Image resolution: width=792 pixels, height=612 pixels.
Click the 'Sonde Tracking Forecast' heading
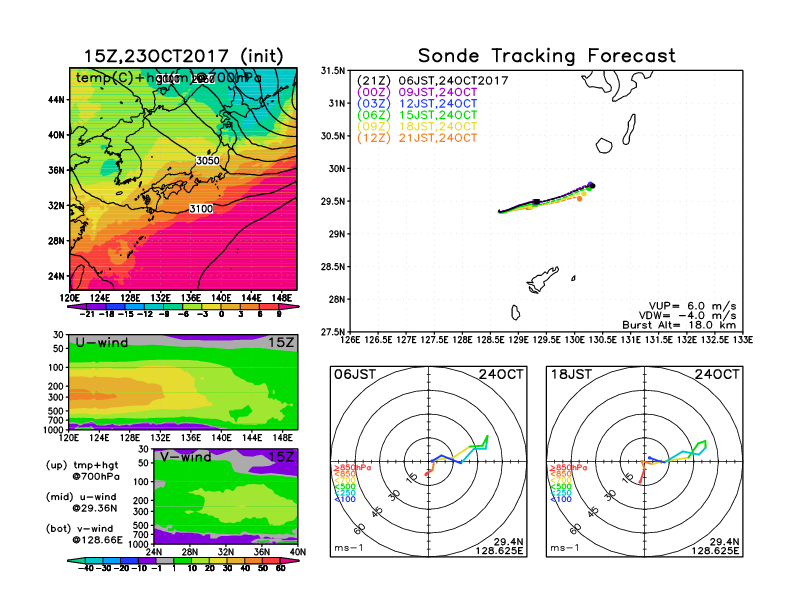547,56
